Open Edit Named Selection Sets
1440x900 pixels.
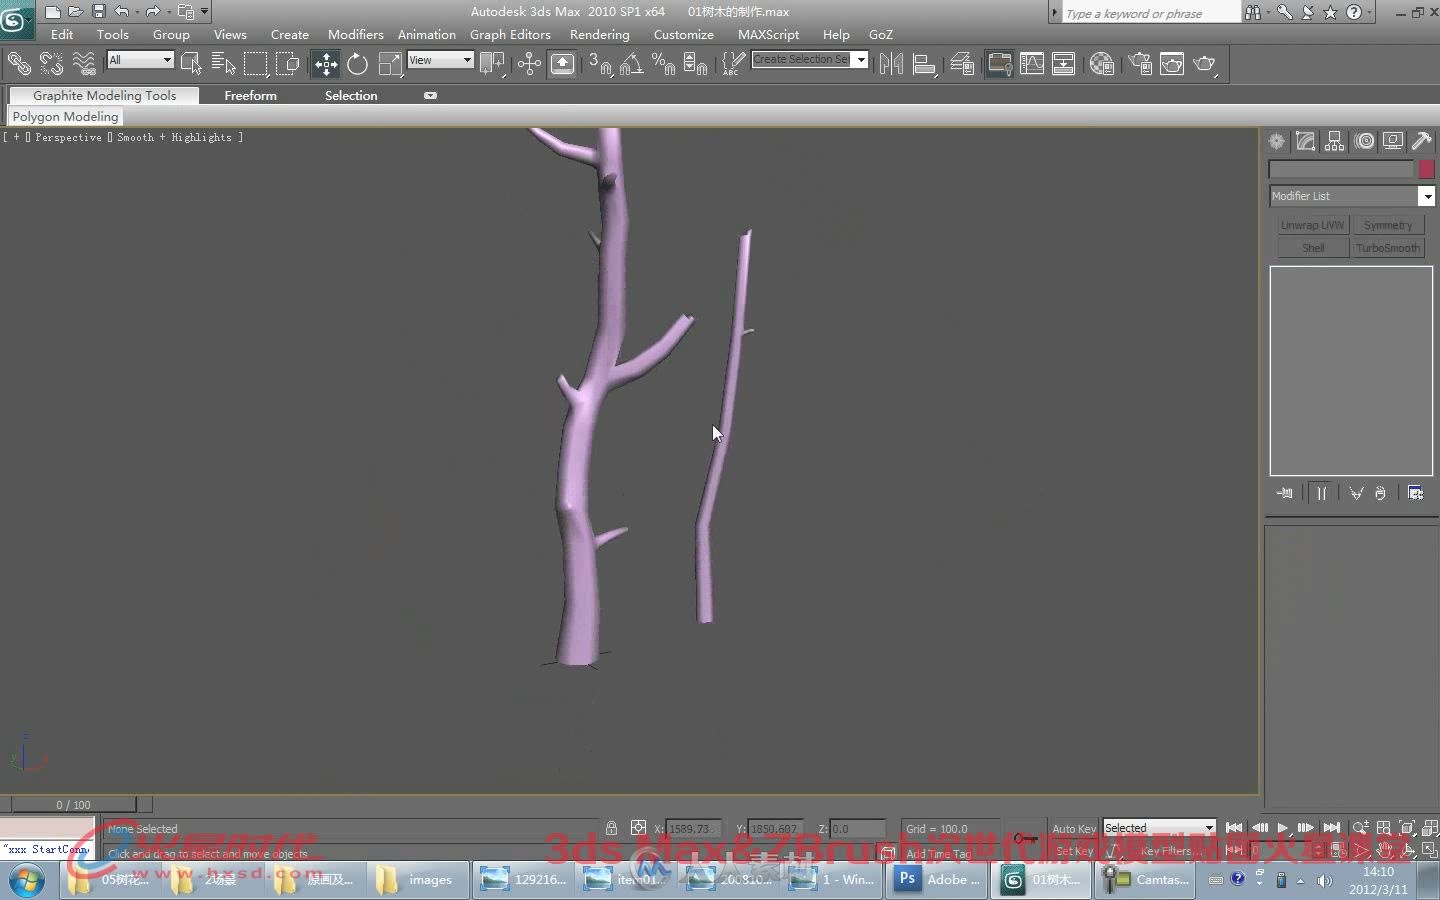pyautogui.click(x=733, y=64)
